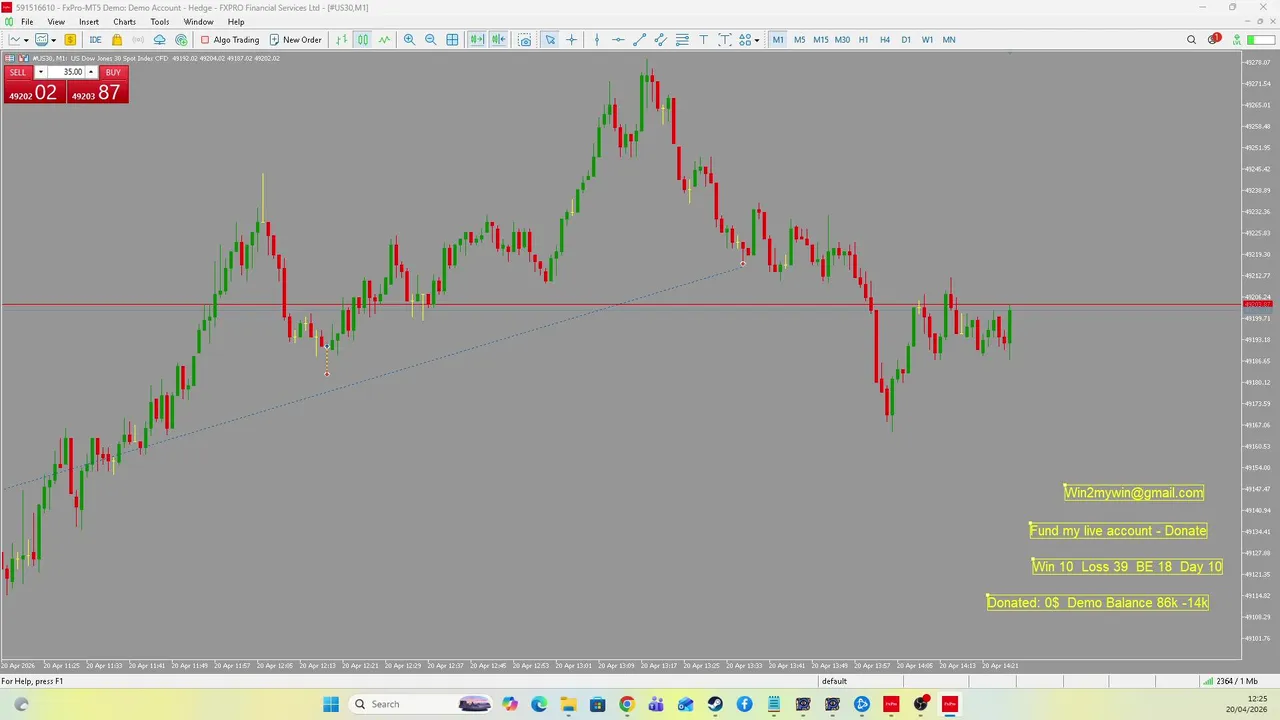
Task: Toggle chart auto-scroll button
Action: (476, 40)
